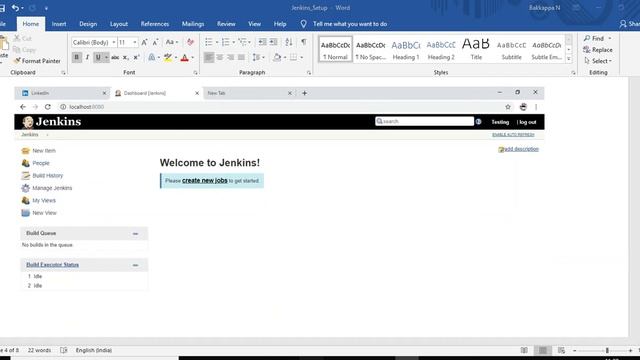The image size is (640, 360).
Task: Toggle Strikethrough text formatting
Action: (x=115, y=58)
